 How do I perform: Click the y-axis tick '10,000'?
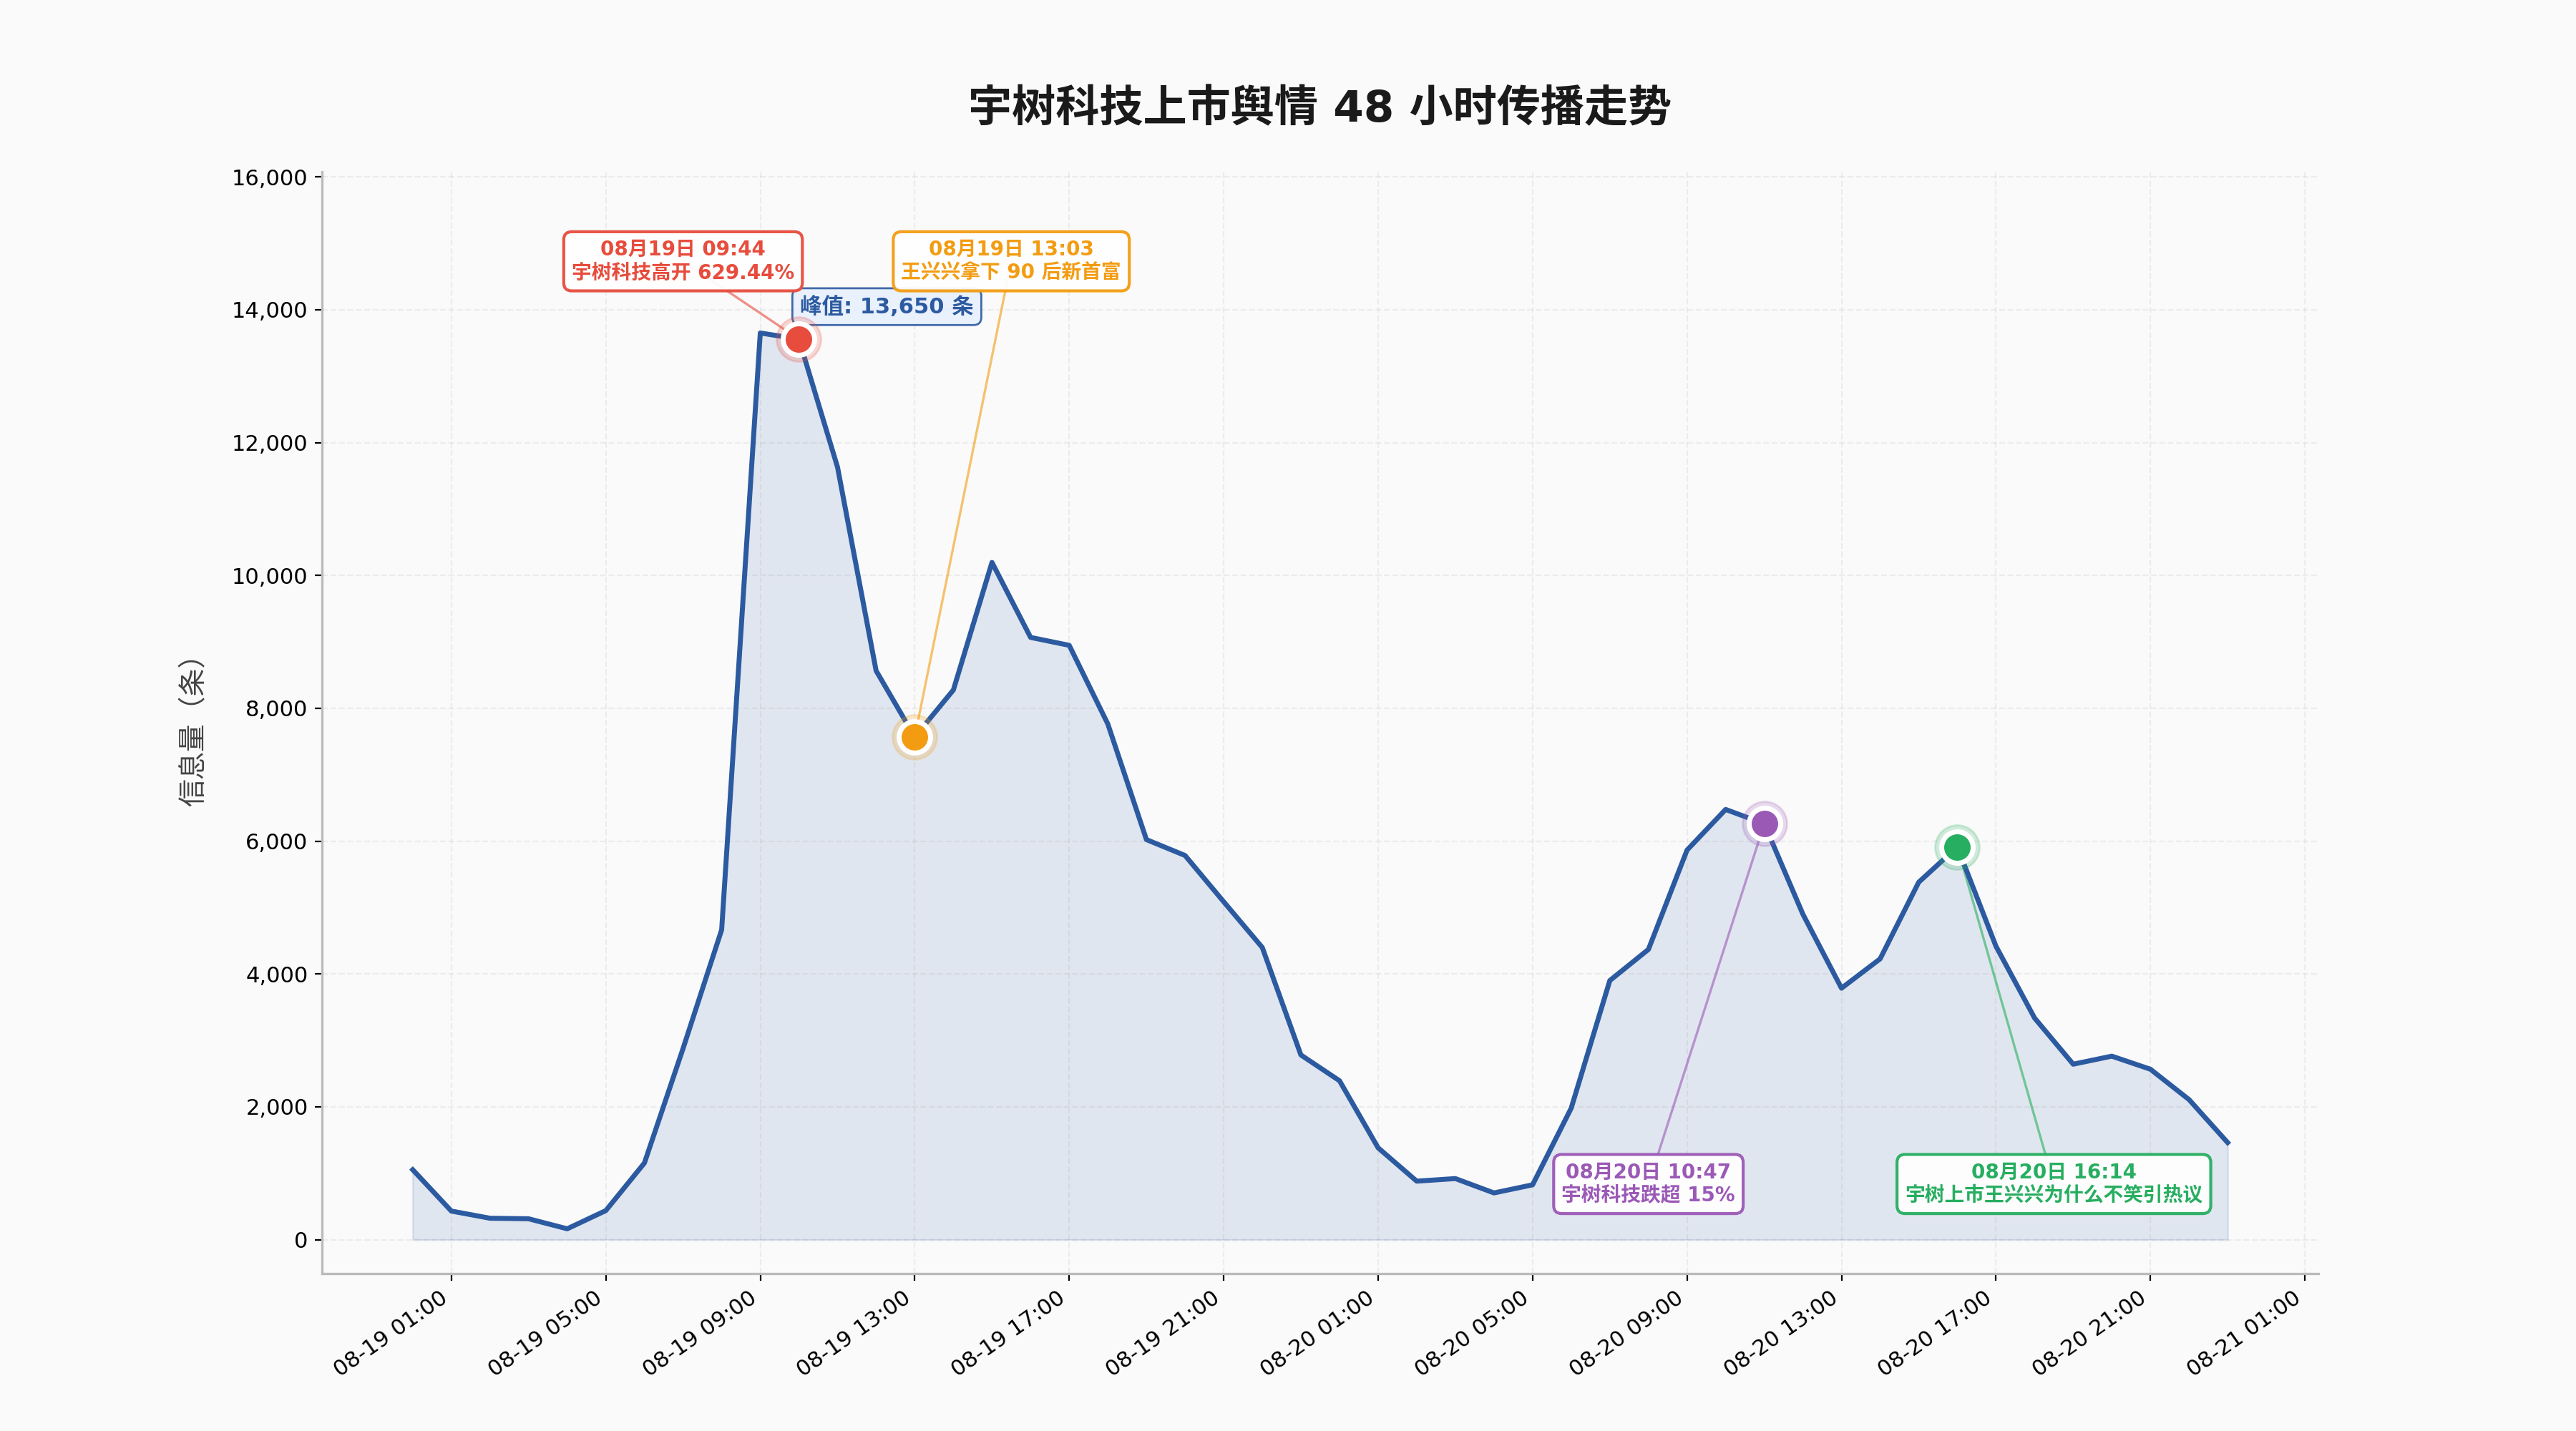(x=269, y=577)
